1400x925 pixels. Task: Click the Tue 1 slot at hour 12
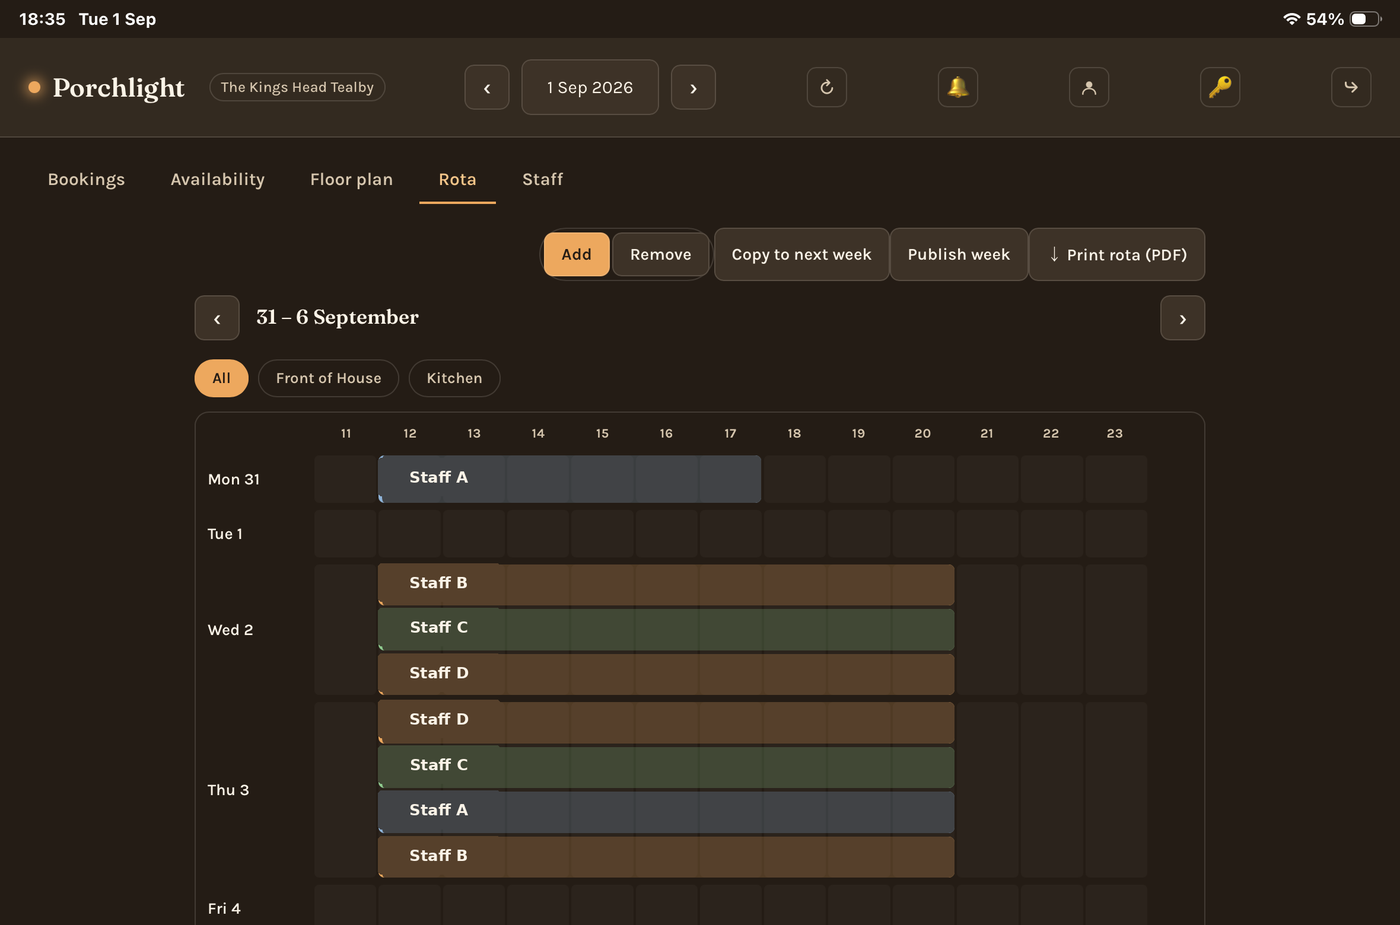pos(410,534)
